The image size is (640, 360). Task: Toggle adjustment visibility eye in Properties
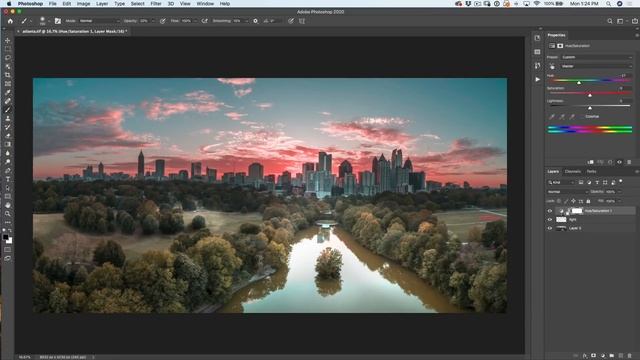tap(620, 162)
